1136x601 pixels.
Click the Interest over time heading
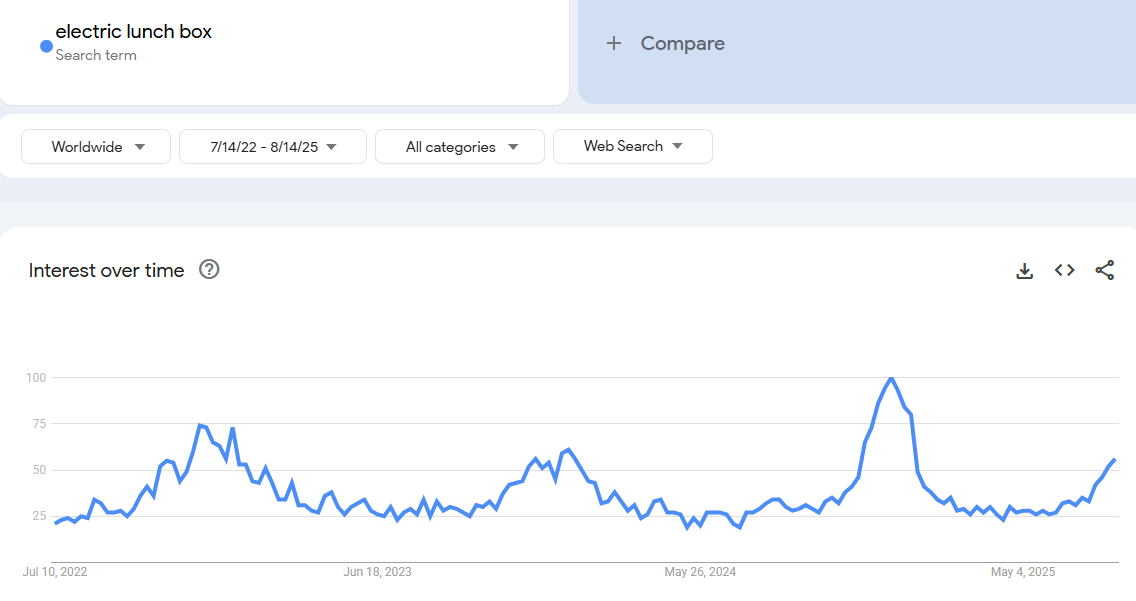click(107, 271)
